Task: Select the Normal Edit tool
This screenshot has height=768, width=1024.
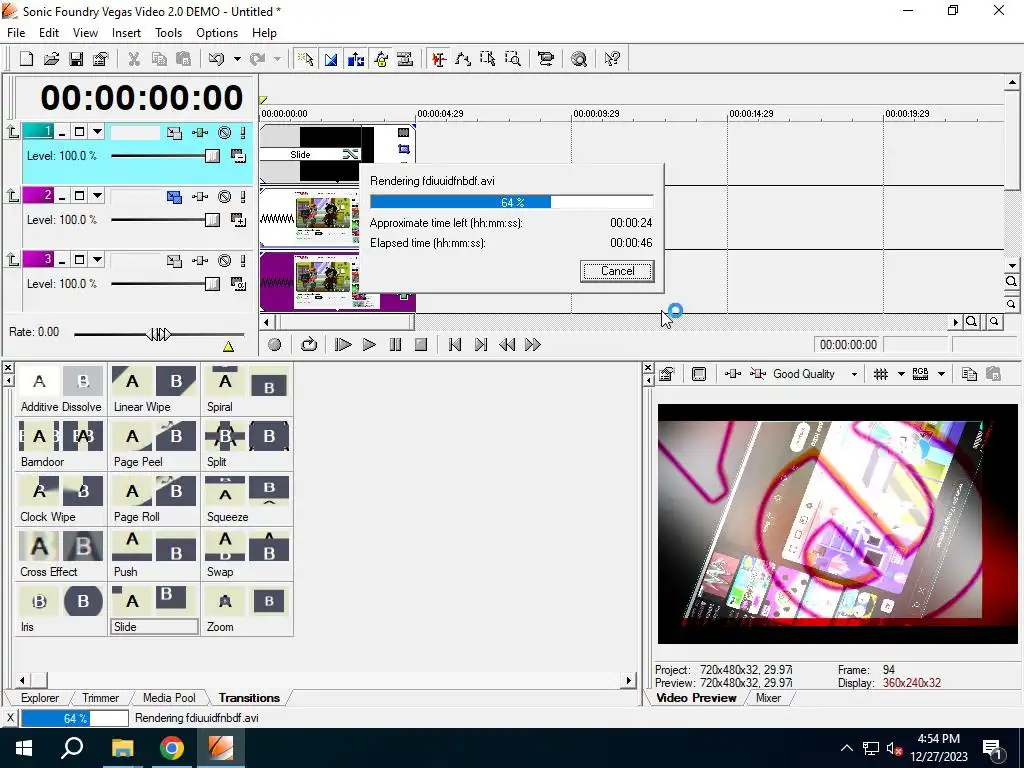Action: tap(438, 59)
